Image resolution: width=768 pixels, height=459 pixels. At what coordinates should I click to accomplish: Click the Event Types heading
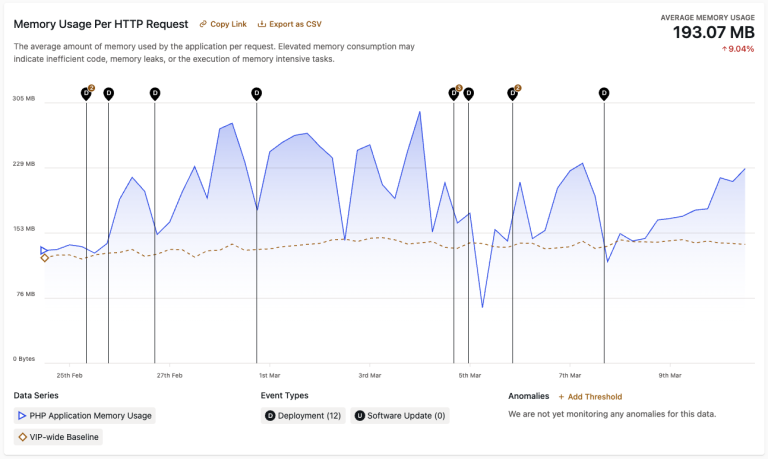pyautogui.click(x=285, y=395)
